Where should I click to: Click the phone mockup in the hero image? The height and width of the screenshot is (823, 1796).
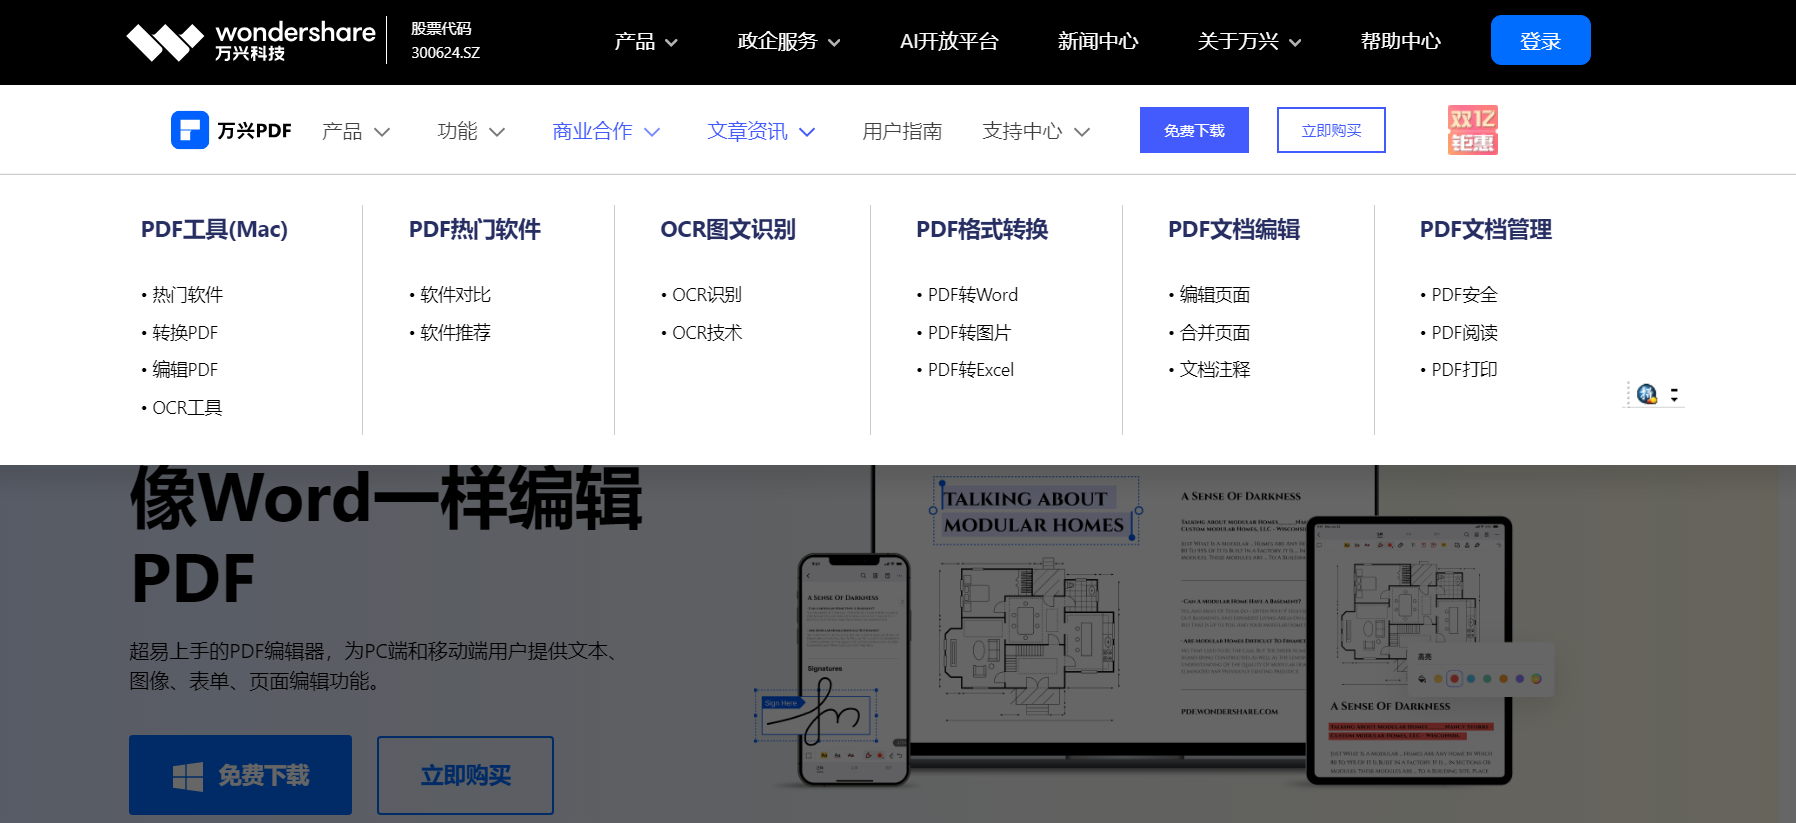[x=854, y=669]
